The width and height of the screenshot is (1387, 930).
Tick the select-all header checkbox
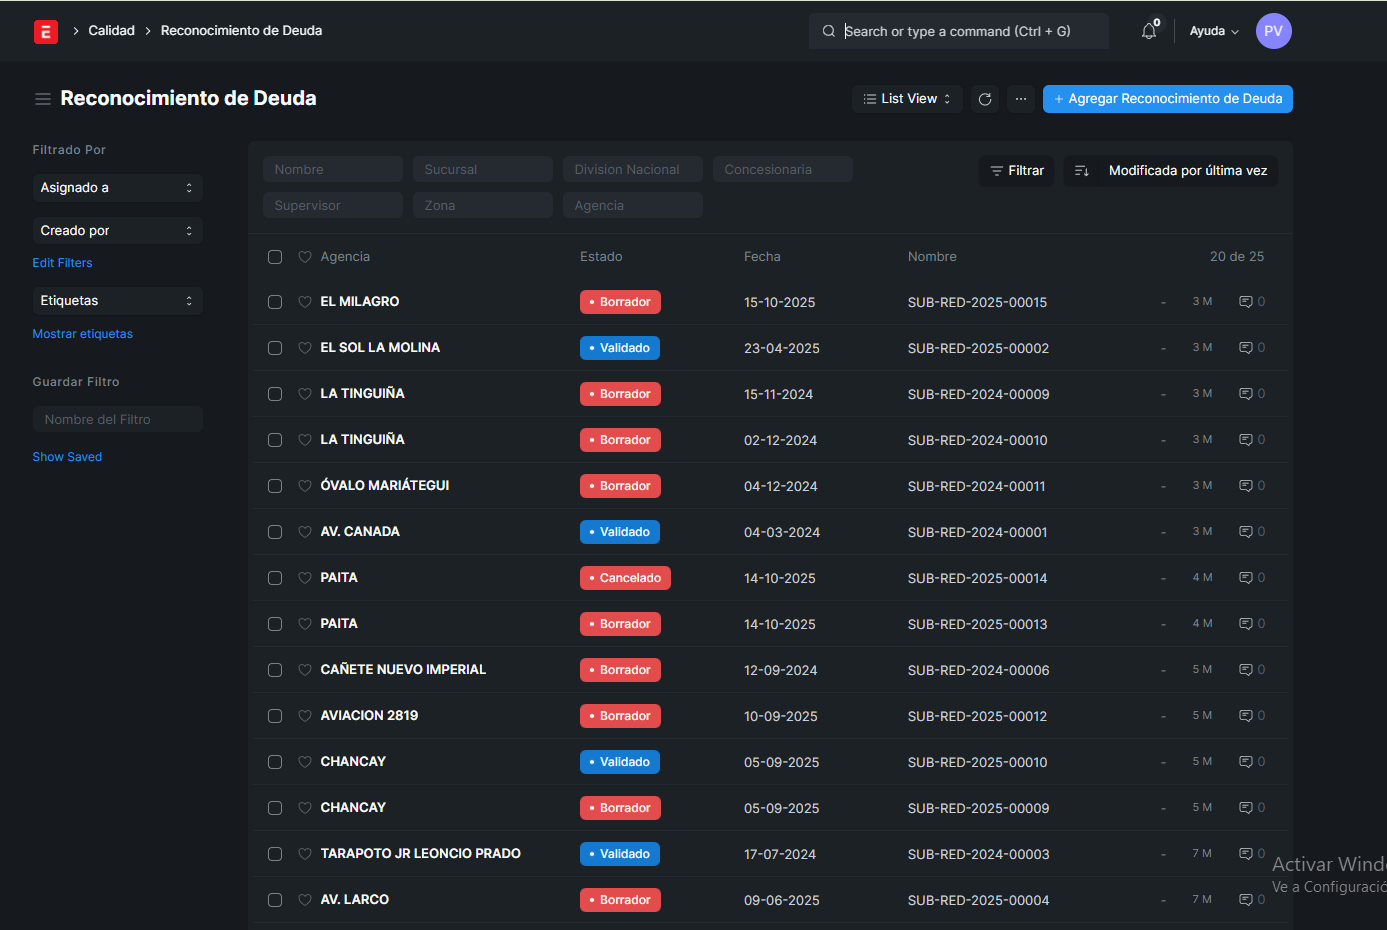(275, 257)
